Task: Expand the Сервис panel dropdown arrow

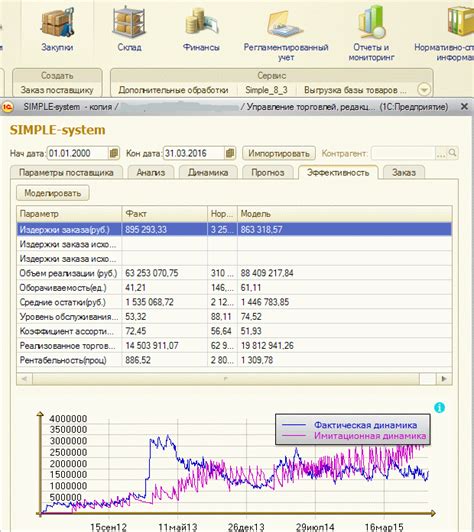Action: 424,90
